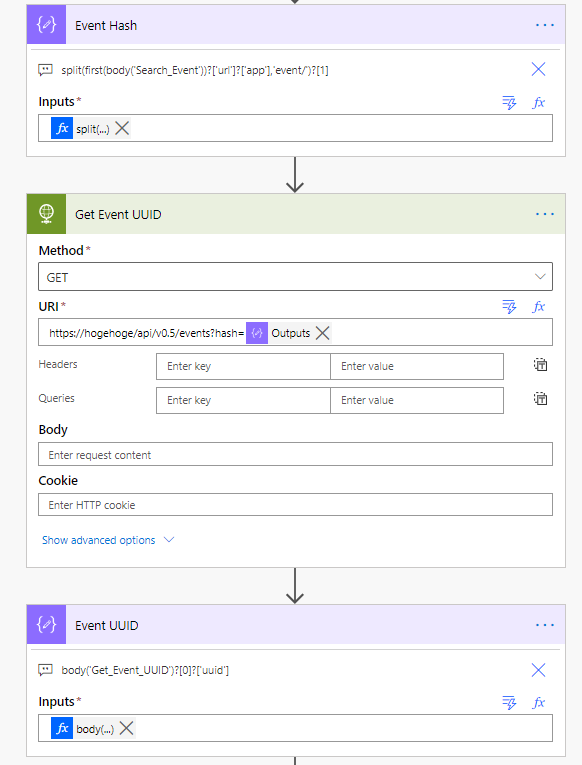This screenshot has height=765, width=582.
Task: Click the Queries Enter value field
Action: (417, 401)
